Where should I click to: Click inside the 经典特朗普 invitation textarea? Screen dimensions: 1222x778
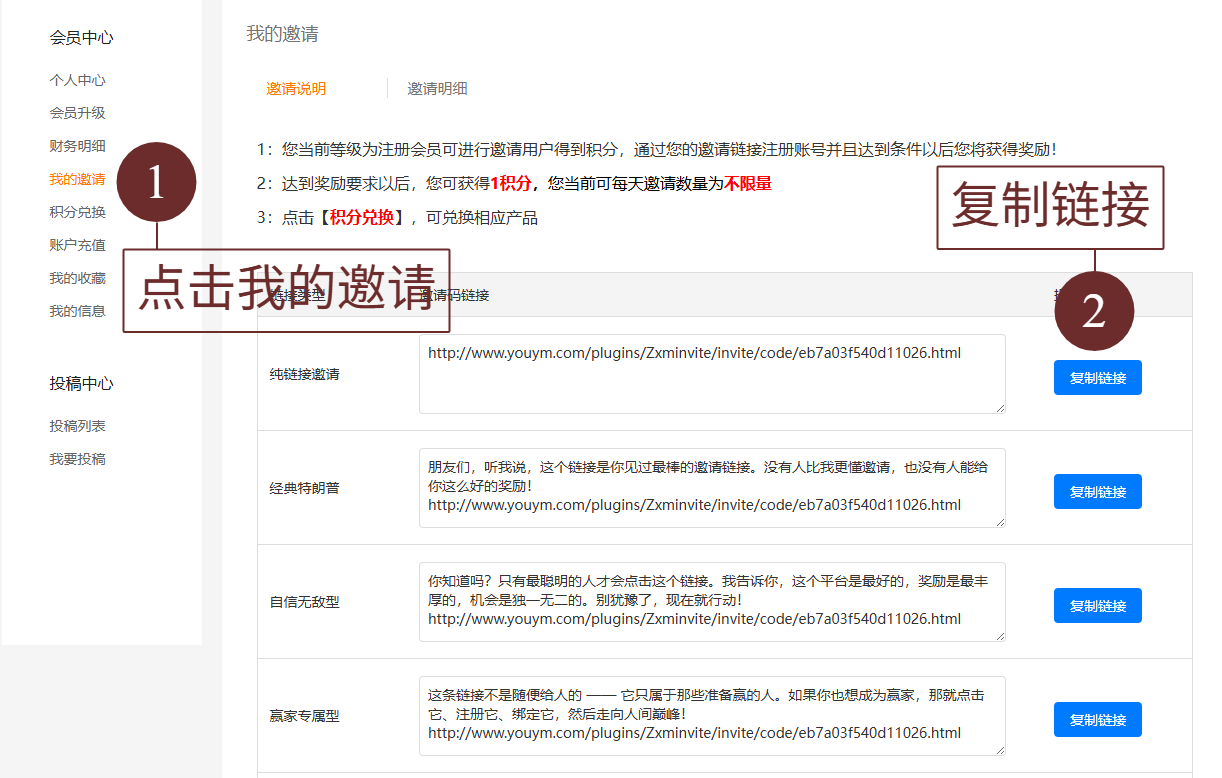(712, 488)
